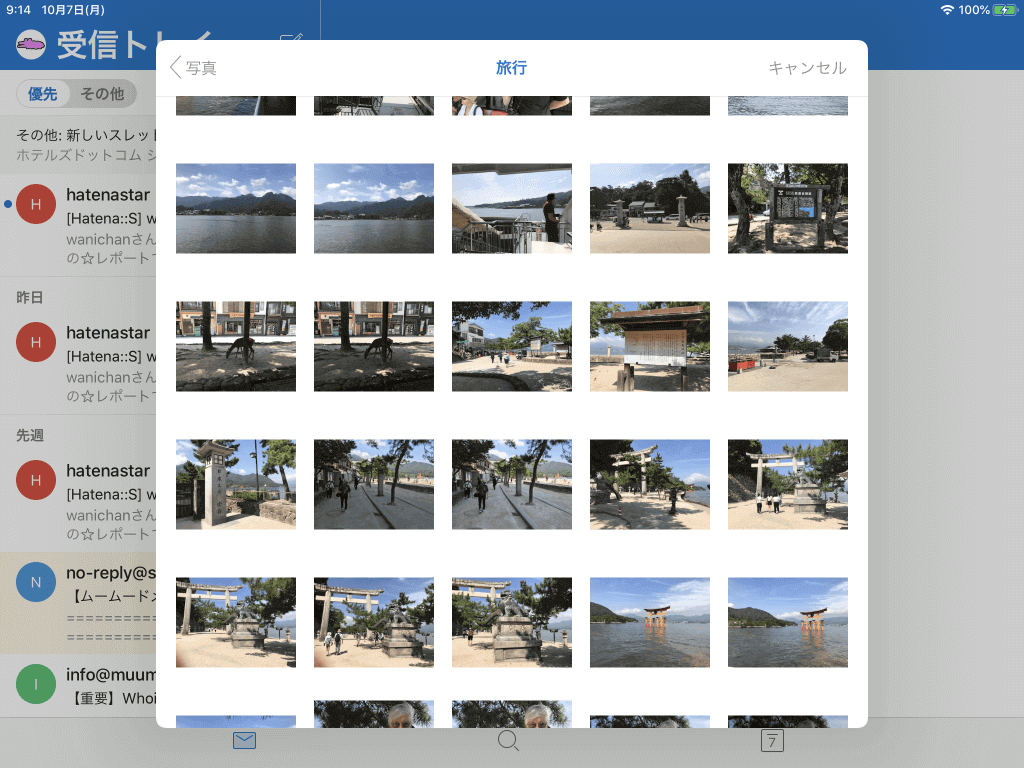
Task: Select the wooden notice board photo
Action: 650,346
